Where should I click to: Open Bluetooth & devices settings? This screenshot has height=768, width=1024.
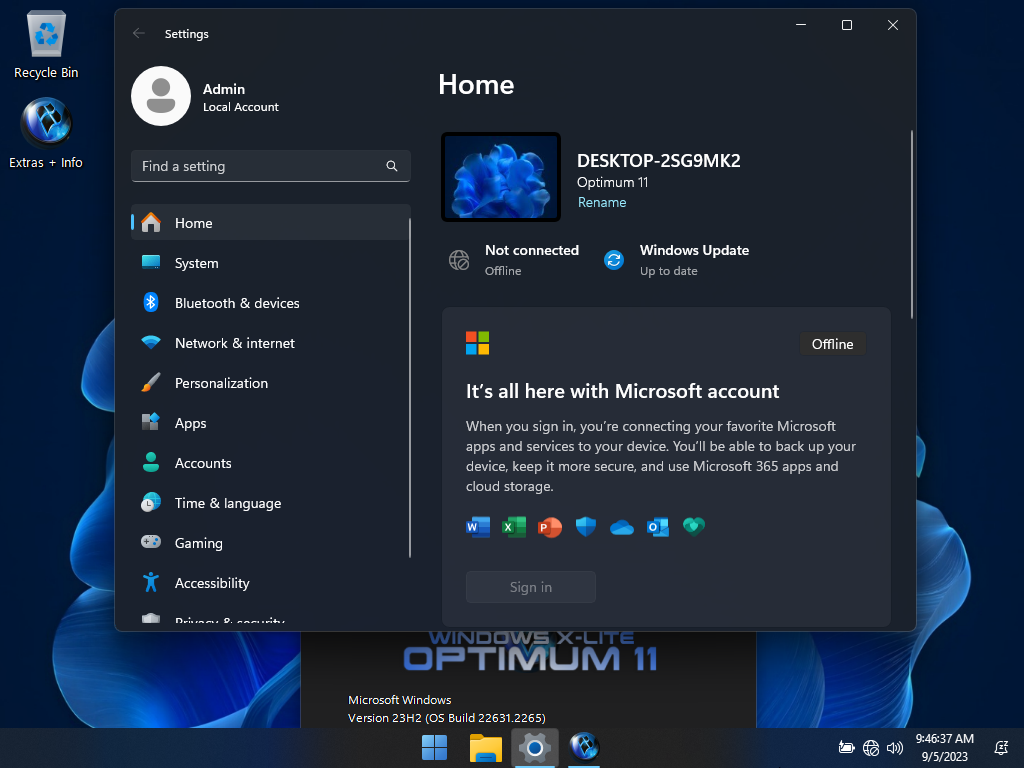[236, 303]
